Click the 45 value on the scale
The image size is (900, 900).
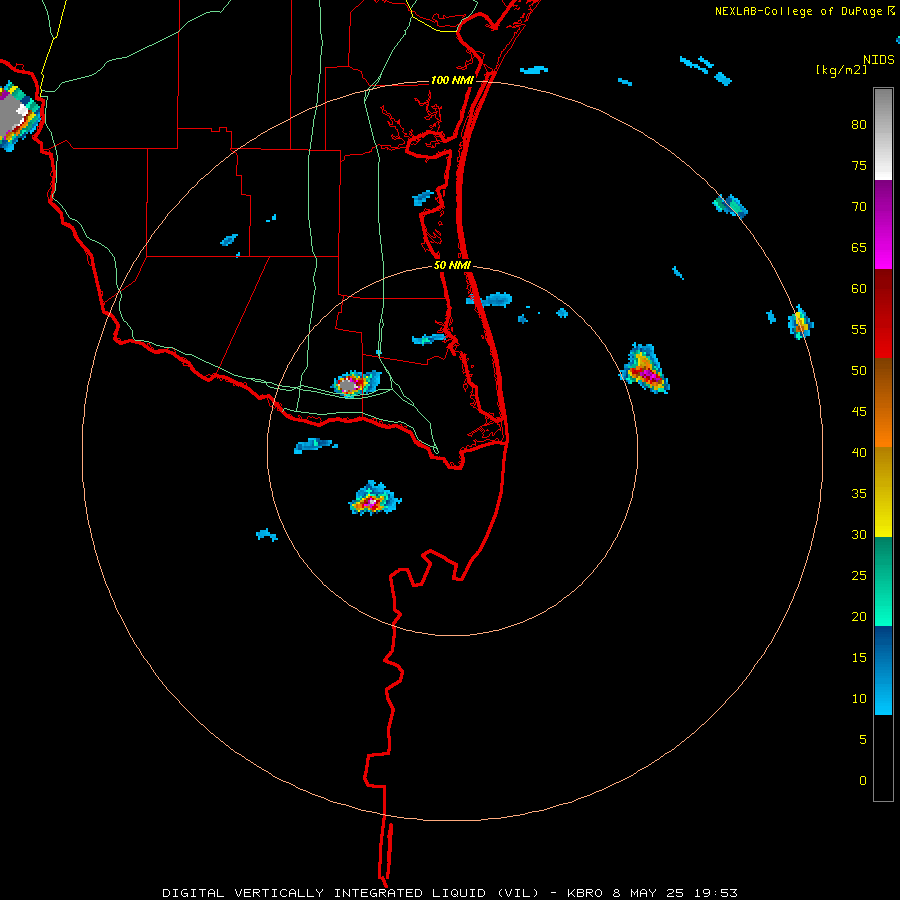pyautogui.click(x=859, y=412)
